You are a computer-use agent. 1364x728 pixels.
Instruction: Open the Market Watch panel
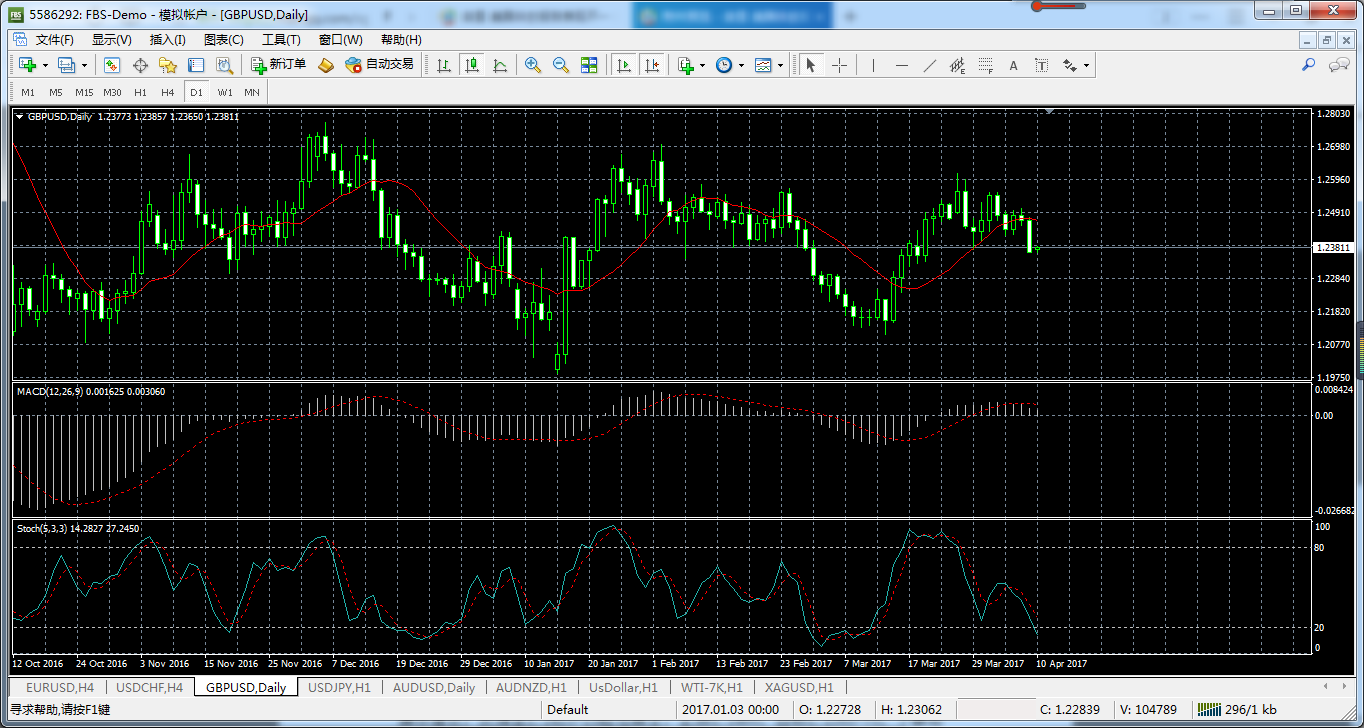[112, 65]
